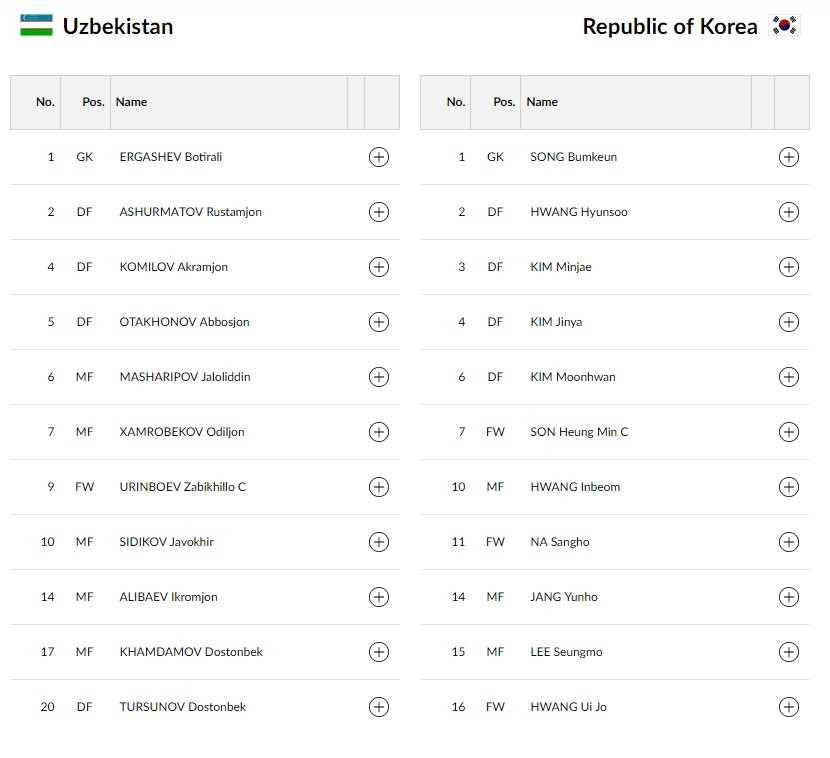830x758 pixels.
Task: Click the Uzbekistan team heading
Action: 118,27
